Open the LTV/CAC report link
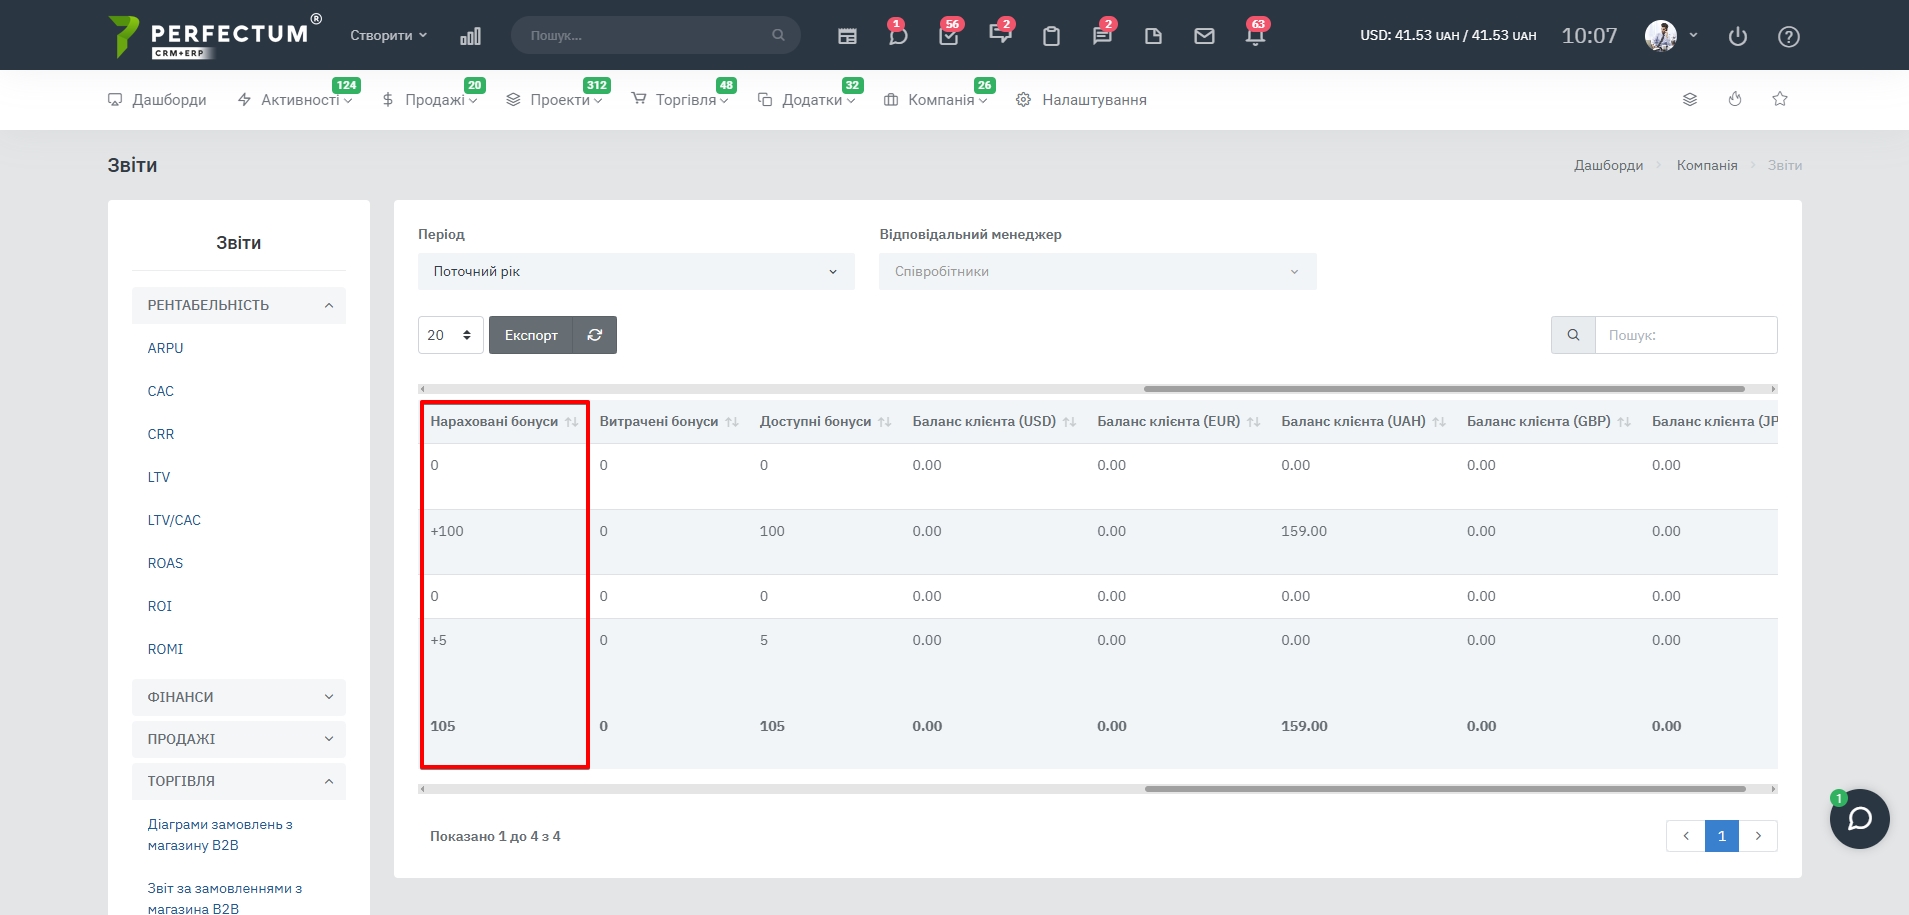This screenshot has width=1909, height=915. pyautogui.click(x=174, y=520)
